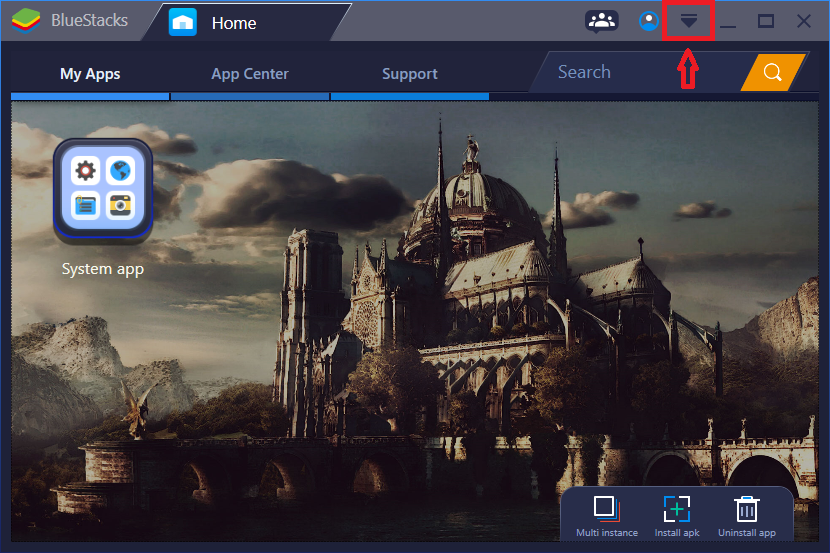
Task: Maximize the BlueStacks window
Action: (x=766, y=21)
